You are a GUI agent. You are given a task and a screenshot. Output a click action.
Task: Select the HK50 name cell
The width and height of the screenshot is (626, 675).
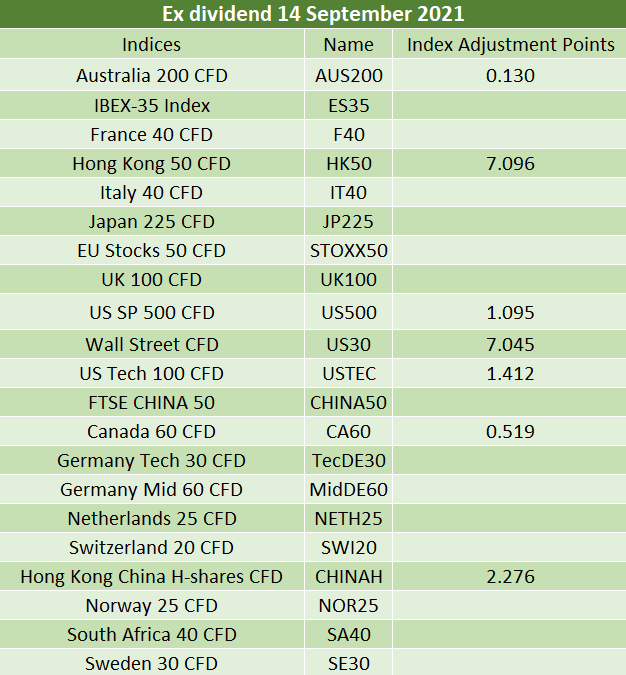(x=348, y=164)
